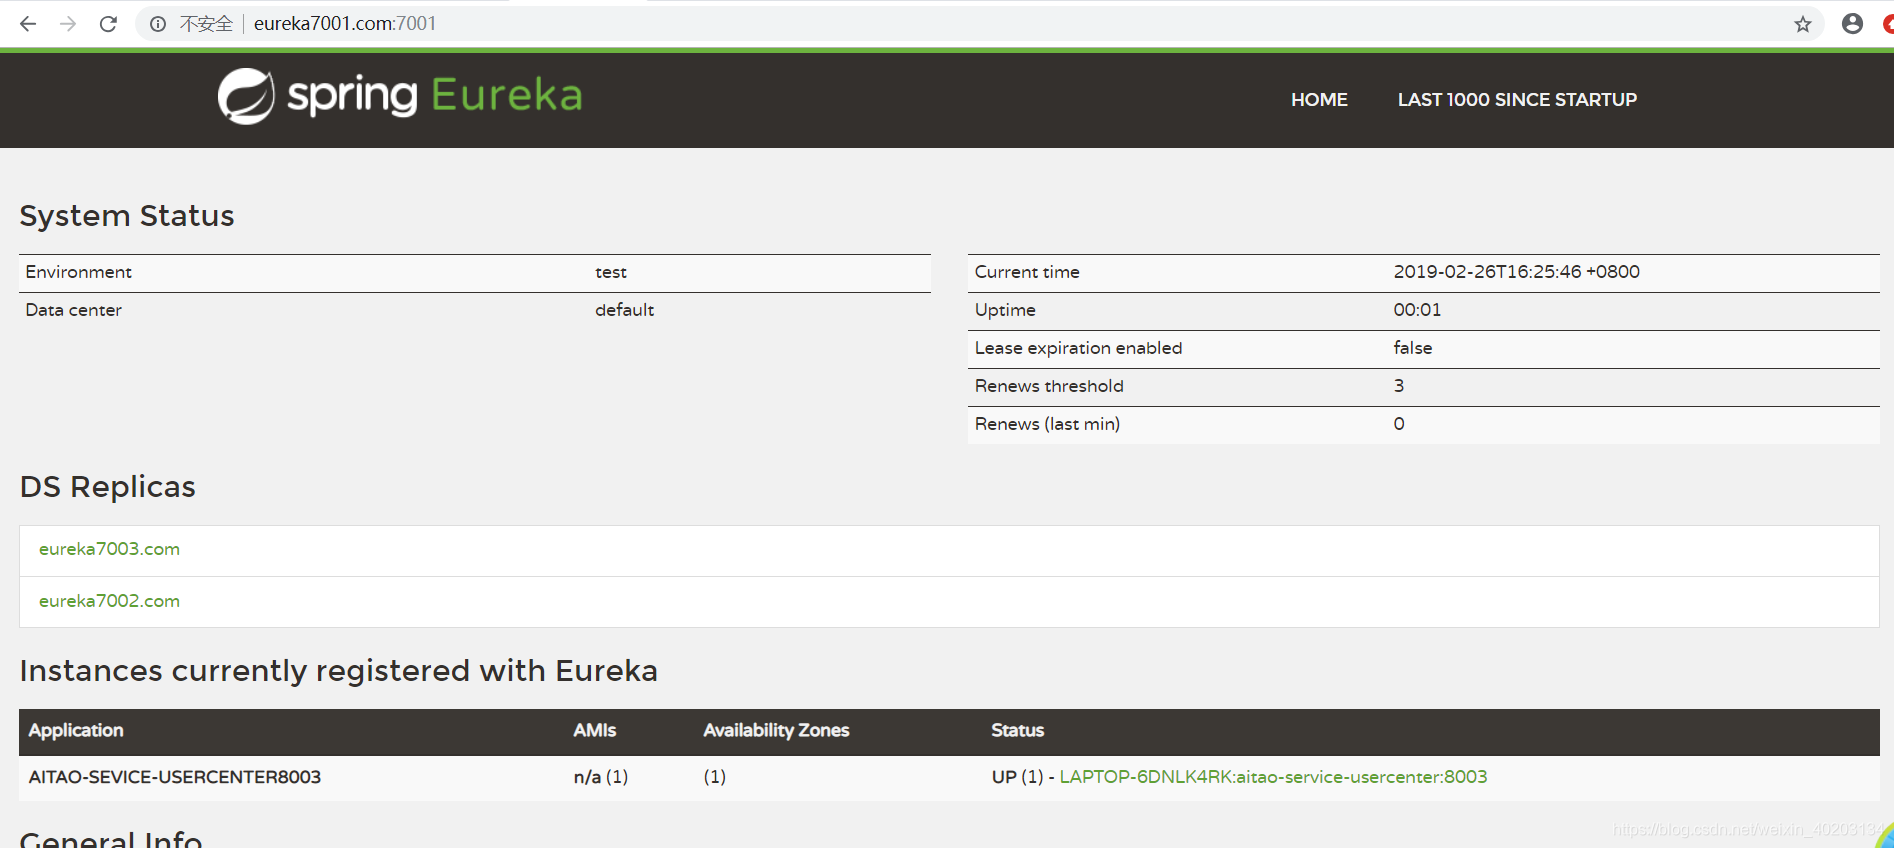Open the browser profile avatar icon
Viewport: 1894px width, 848px height.
(1852, 24)
